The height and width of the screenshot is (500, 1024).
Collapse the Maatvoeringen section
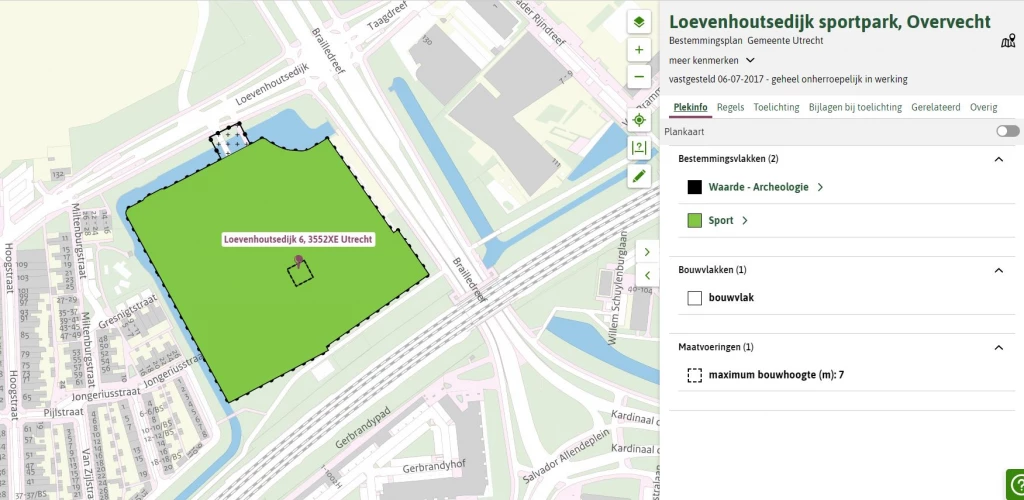(x=997, y=348)
